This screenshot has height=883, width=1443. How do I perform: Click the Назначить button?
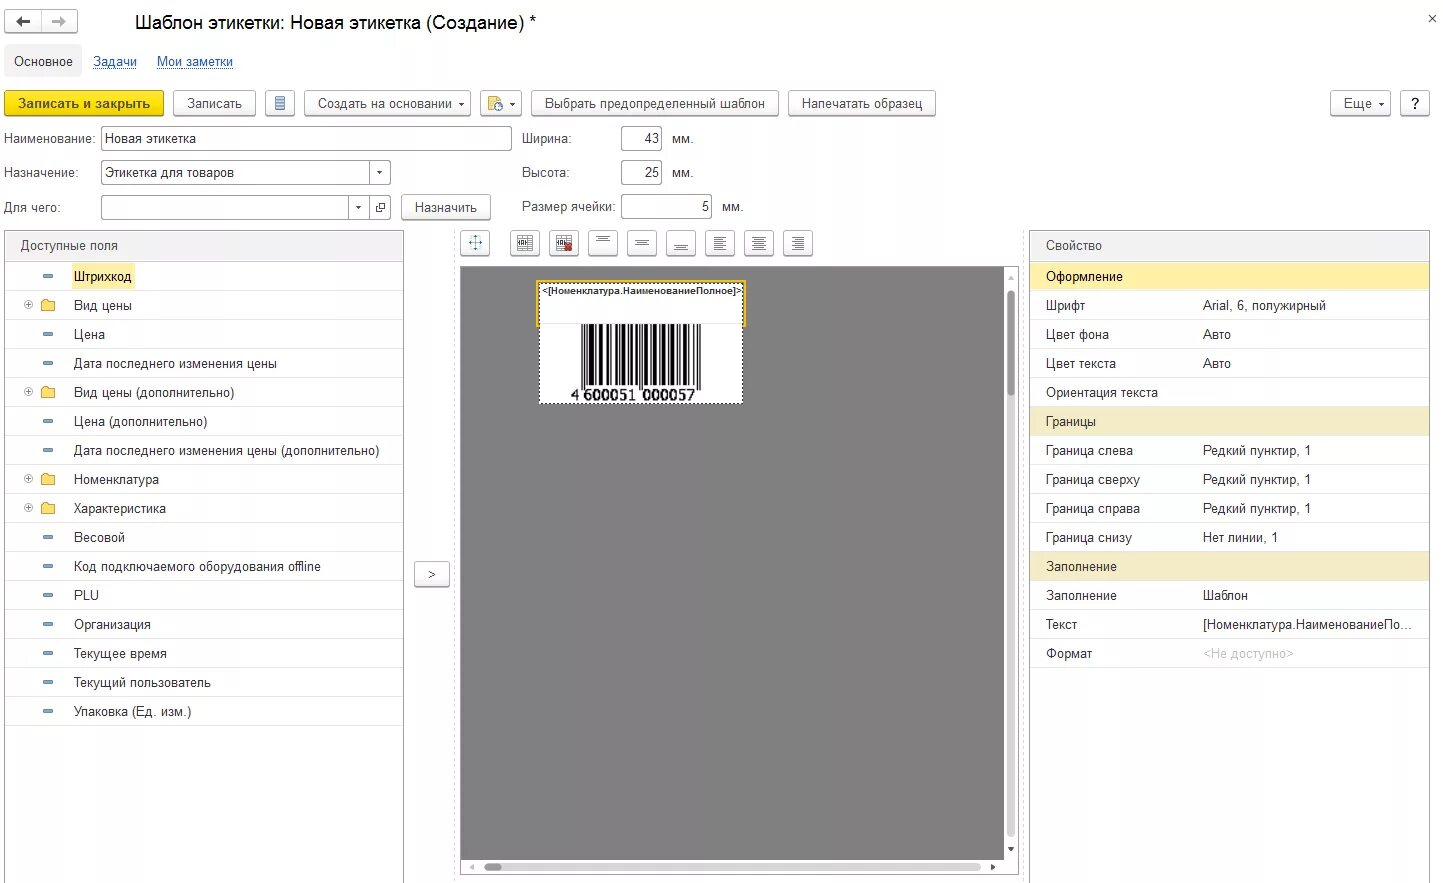pos(446,207)
